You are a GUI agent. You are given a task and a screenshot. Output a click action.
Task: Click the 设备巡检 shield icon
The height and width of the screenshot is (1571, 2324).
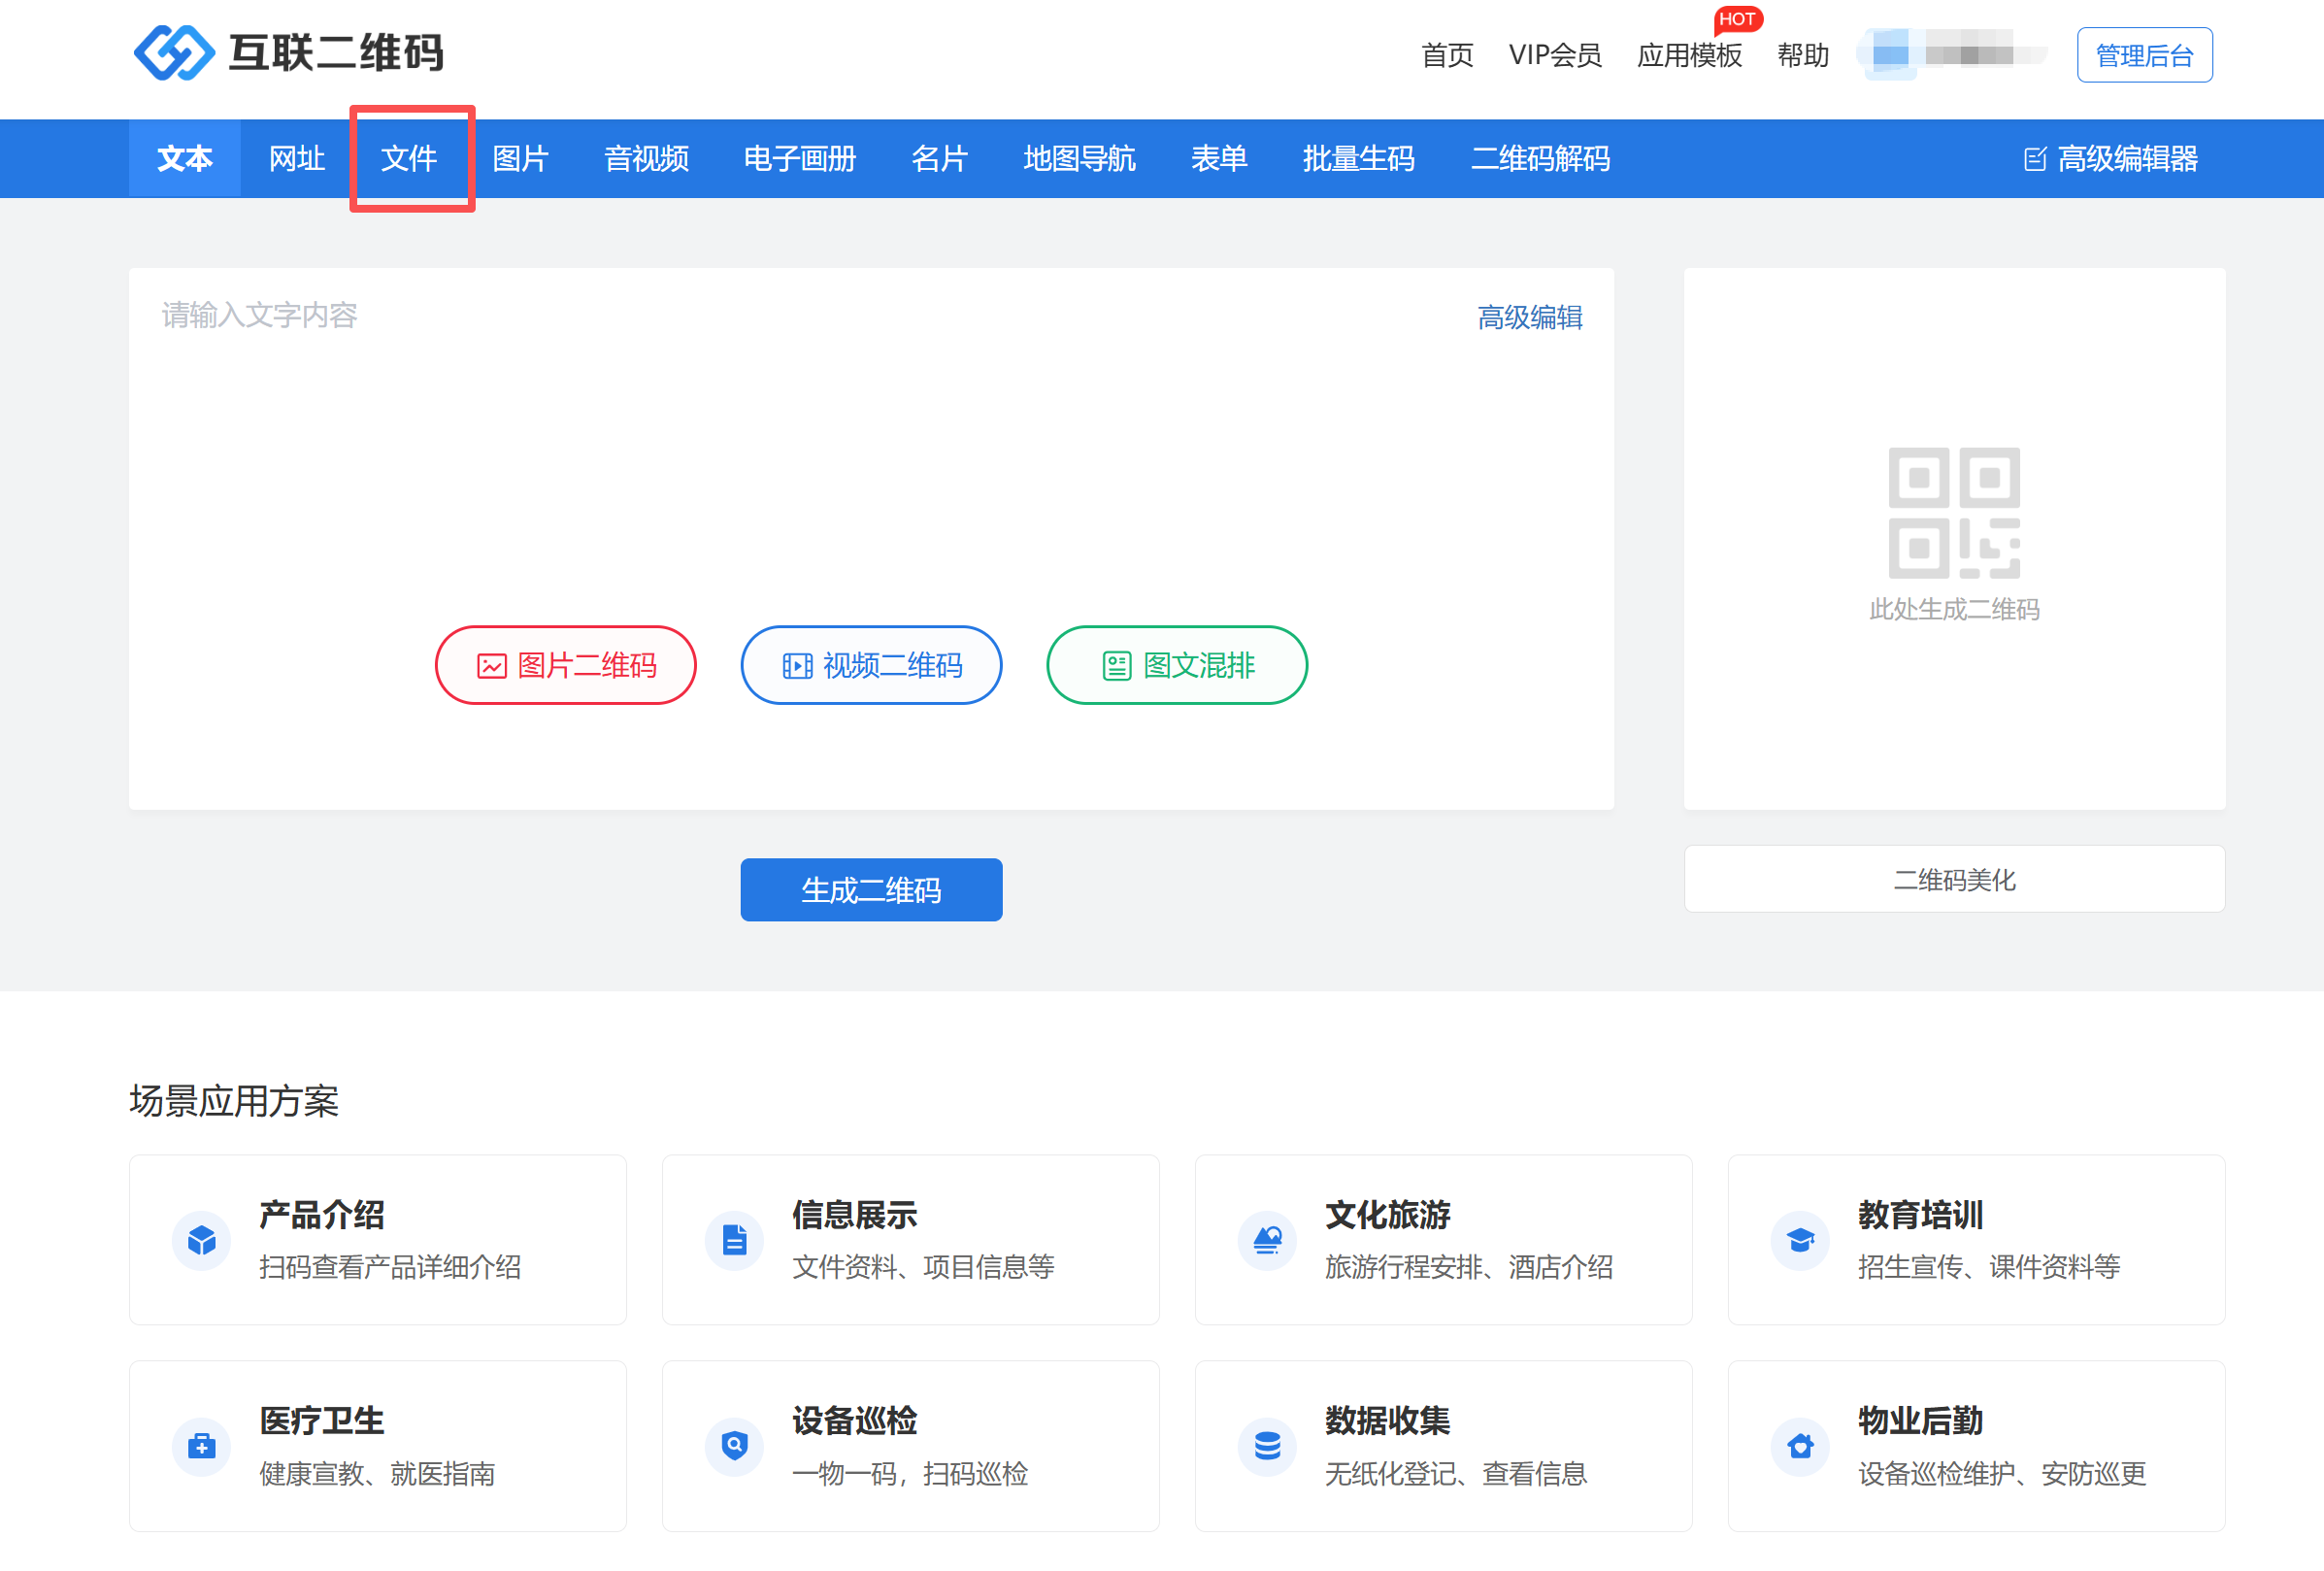coord(735,1446)
